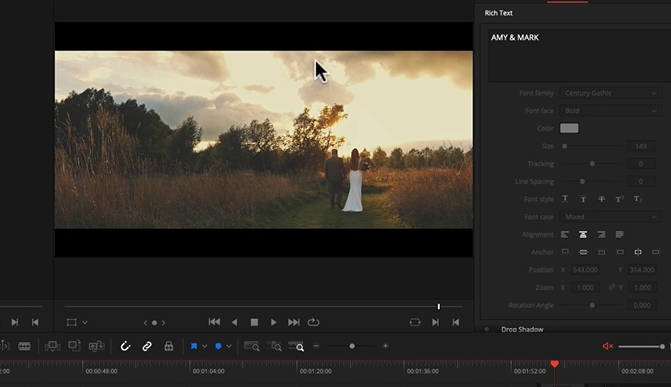
Task: Link Zoom X and Y chain icon
Action: pos(612,287)
